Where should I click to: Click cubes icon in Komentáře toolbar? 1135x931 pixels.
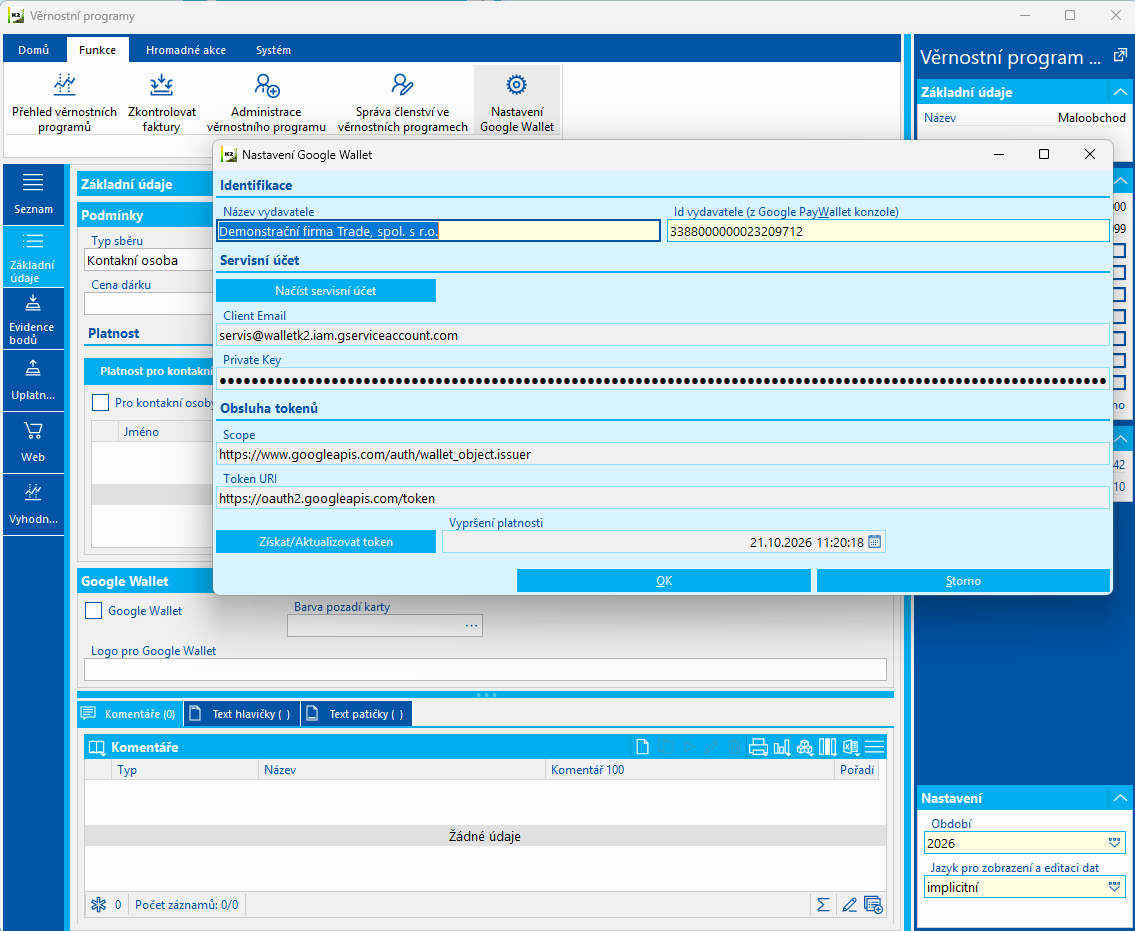[x=805, y=747]
